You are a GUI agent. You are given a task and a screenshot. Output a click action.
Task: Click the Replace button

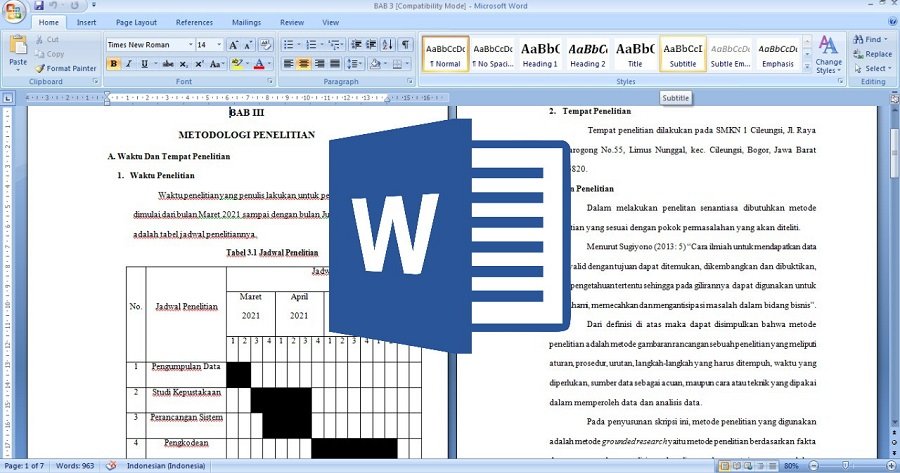pyautogui.click(x=872, y=54)
